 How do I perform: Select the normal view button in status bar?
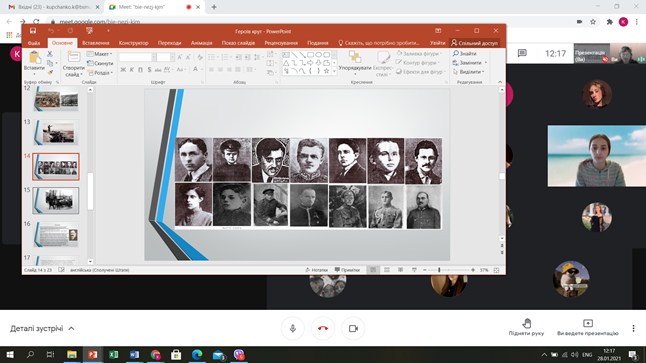tap(373, 270)
